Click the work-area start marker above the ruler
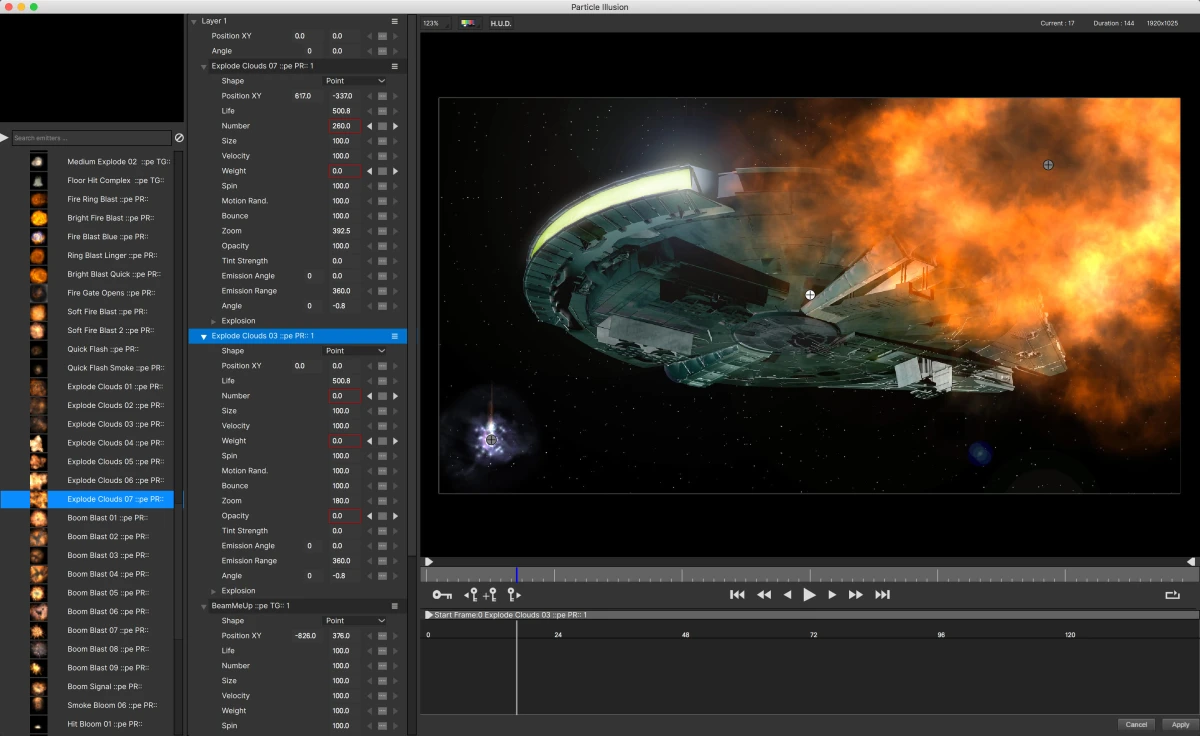The width and height of the screenshot is (1200, 736). tap(429, 562)
